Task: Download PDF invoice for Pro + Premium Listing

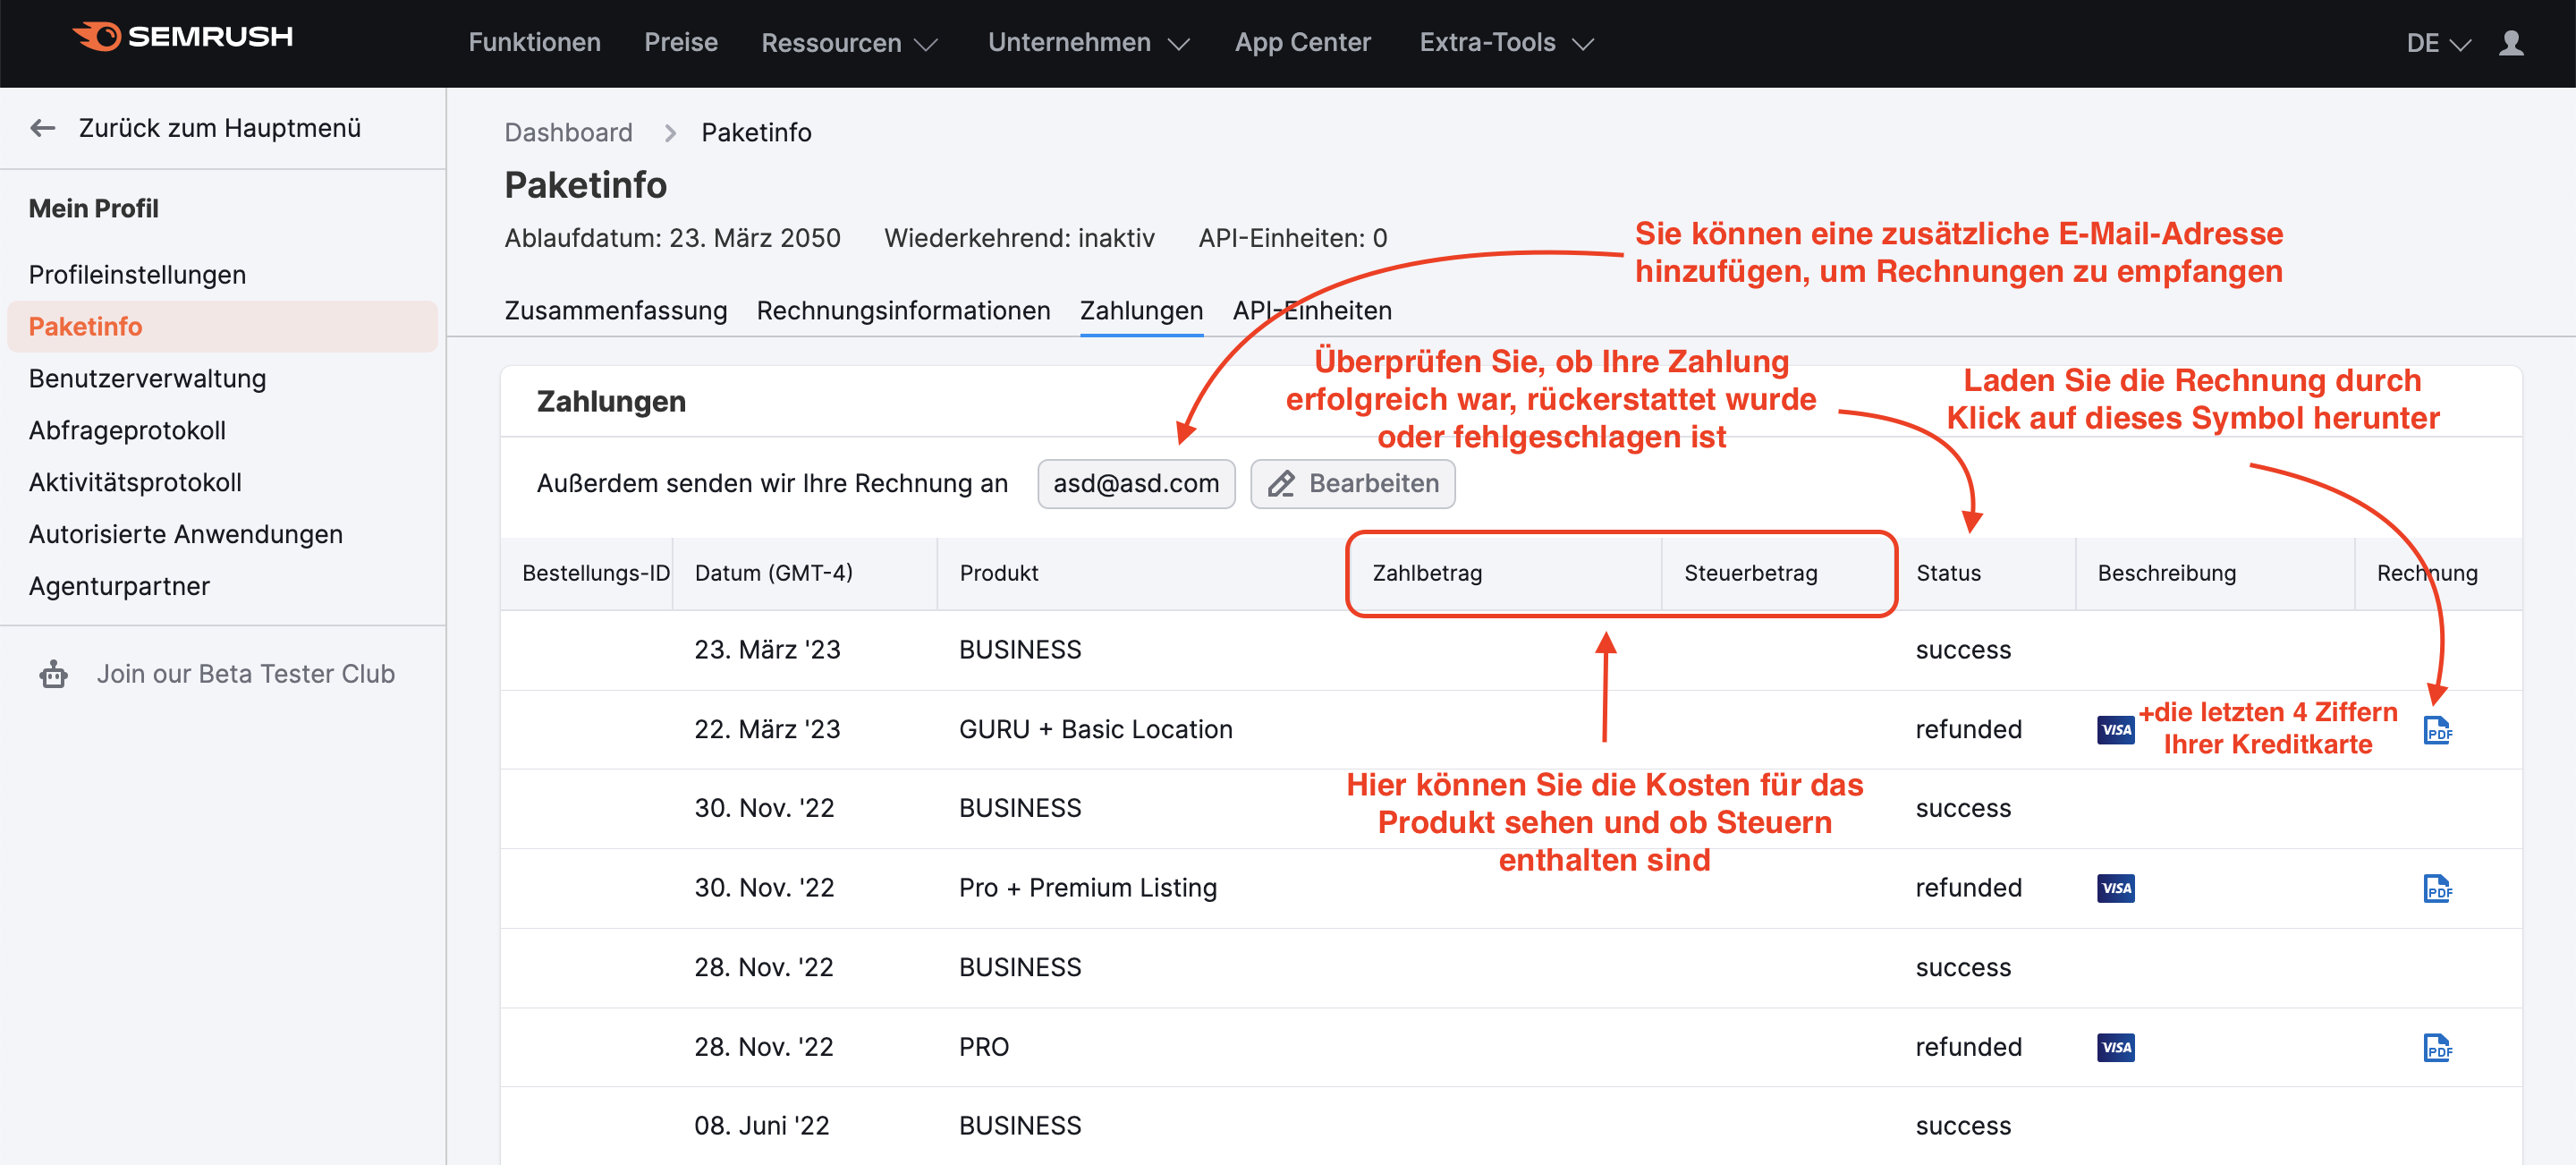Action: coord(2437,888)
